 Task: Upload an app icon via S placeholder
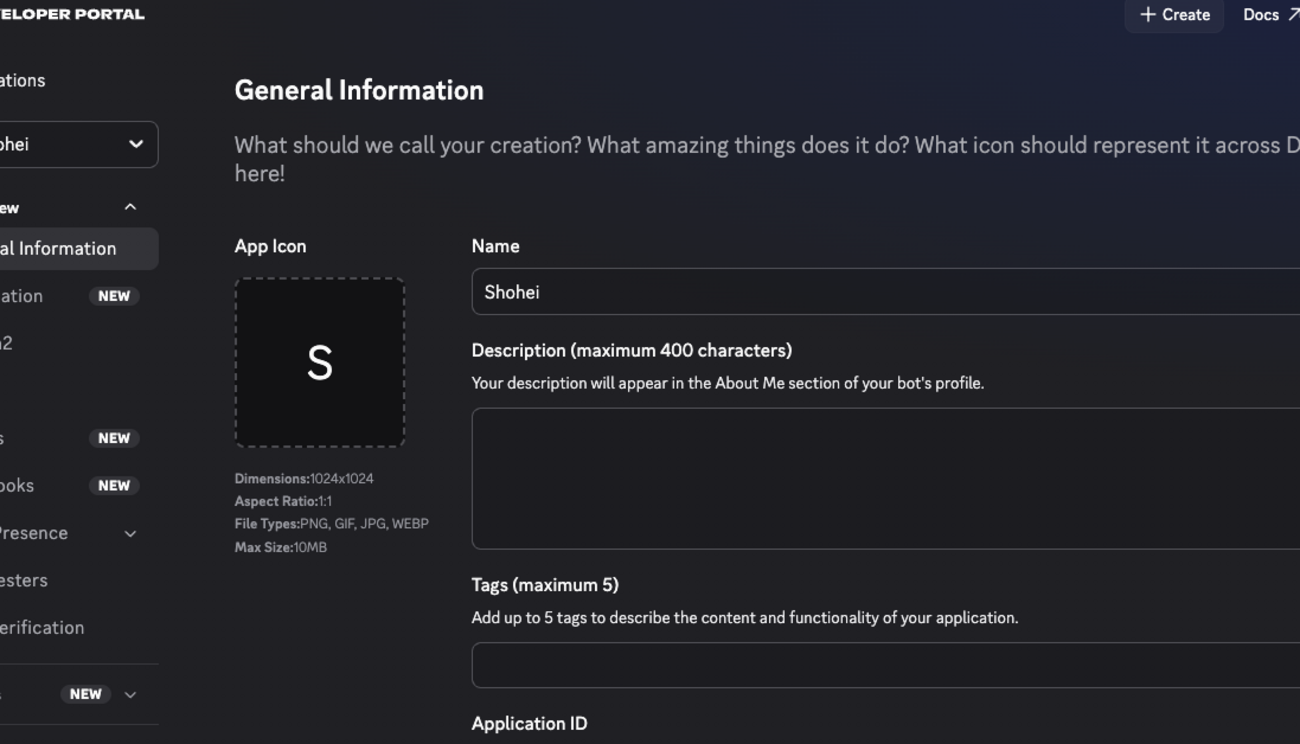320,362
